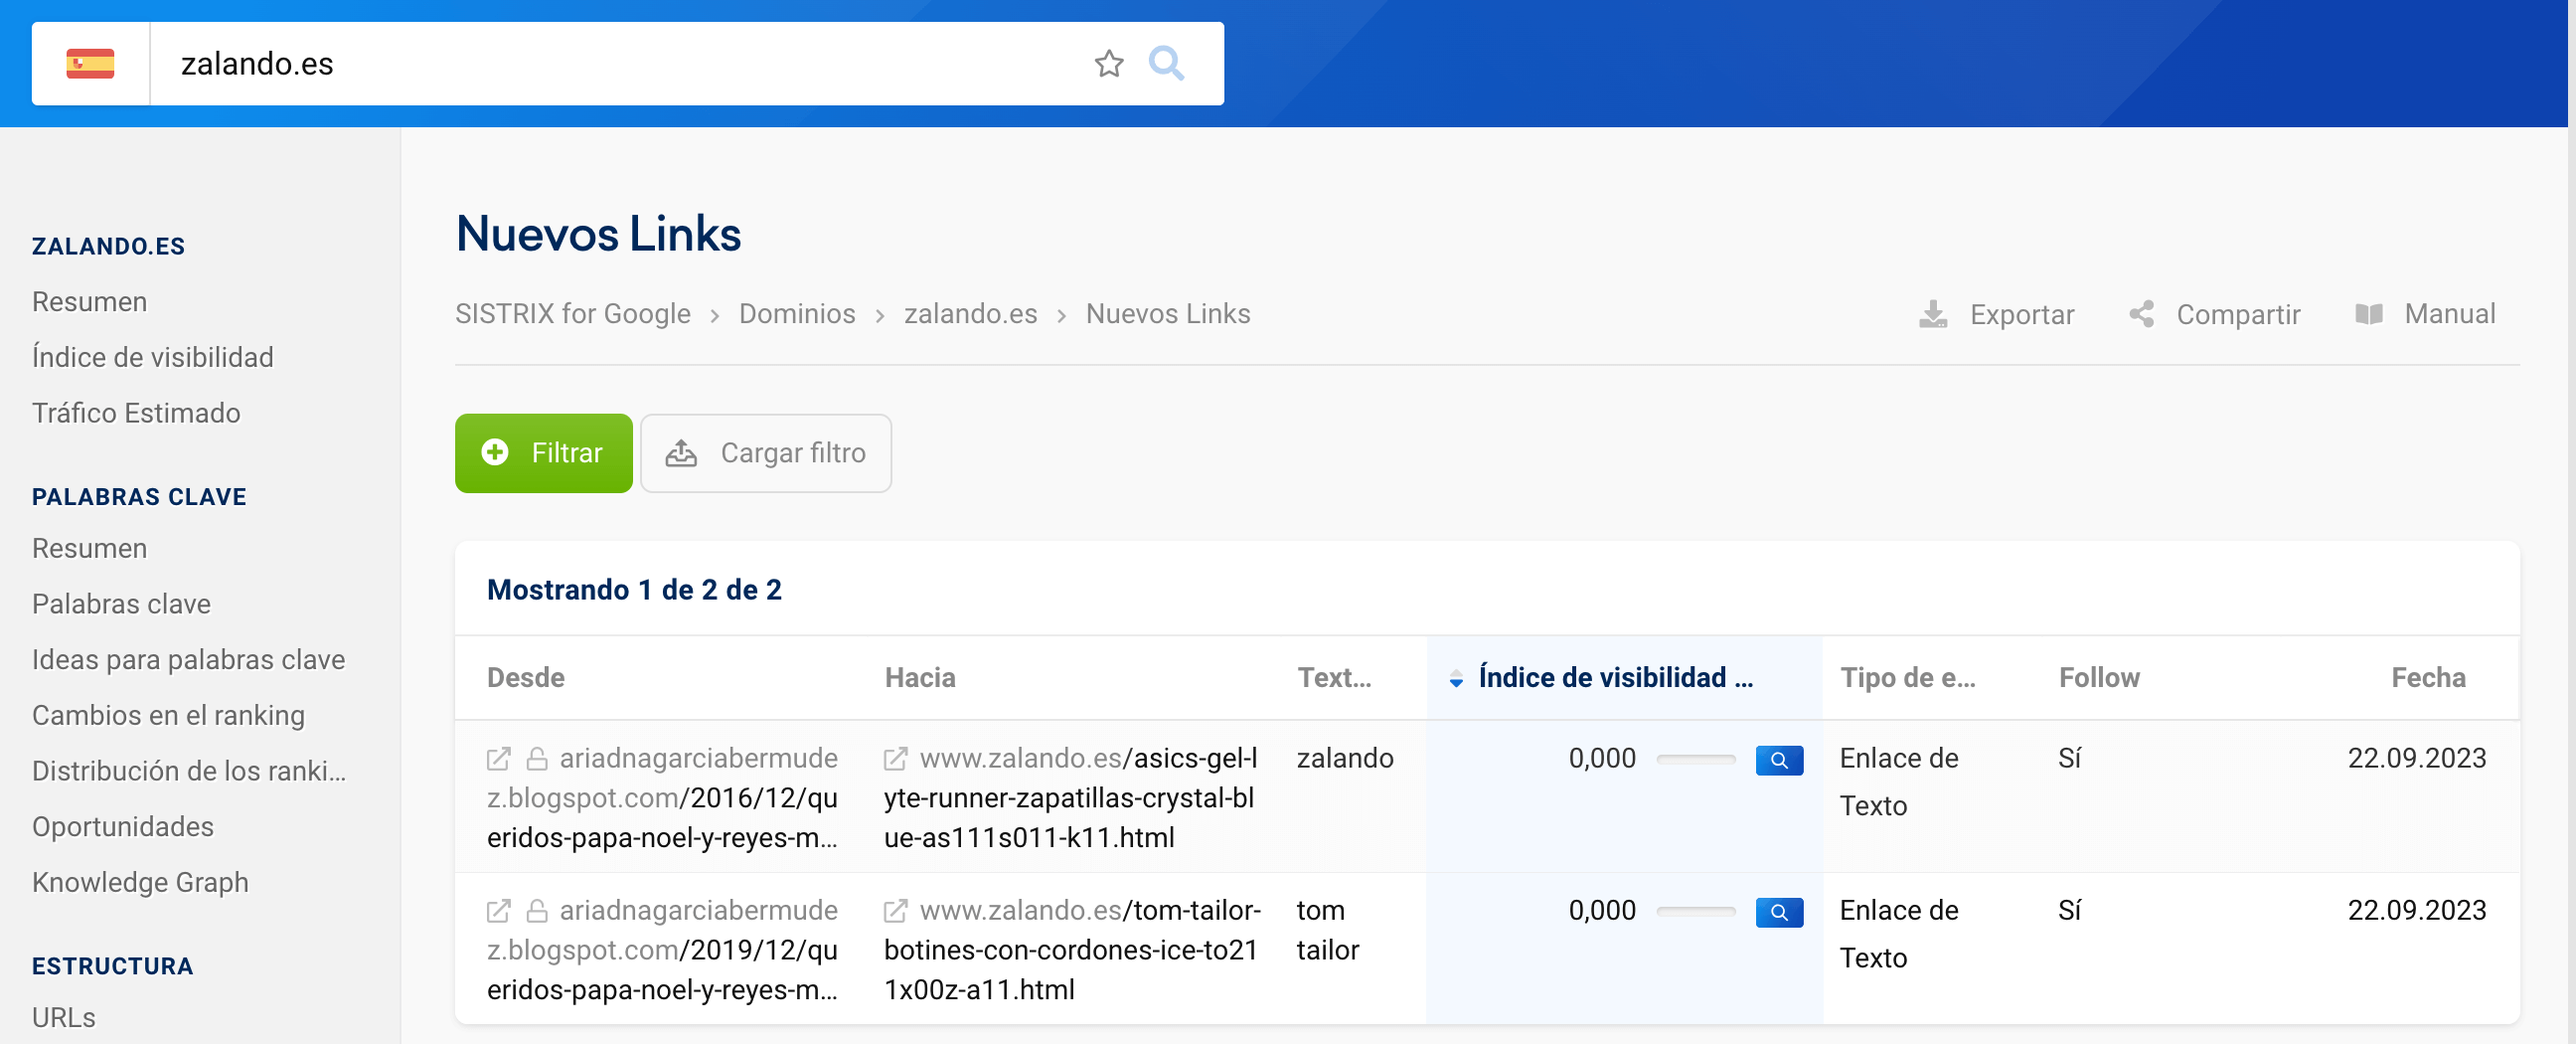The width and height of the screenshot is (2576, 1044).
Task: Click the Exportar download icon
Action: pyautogui.click(x=1932, y=314)
